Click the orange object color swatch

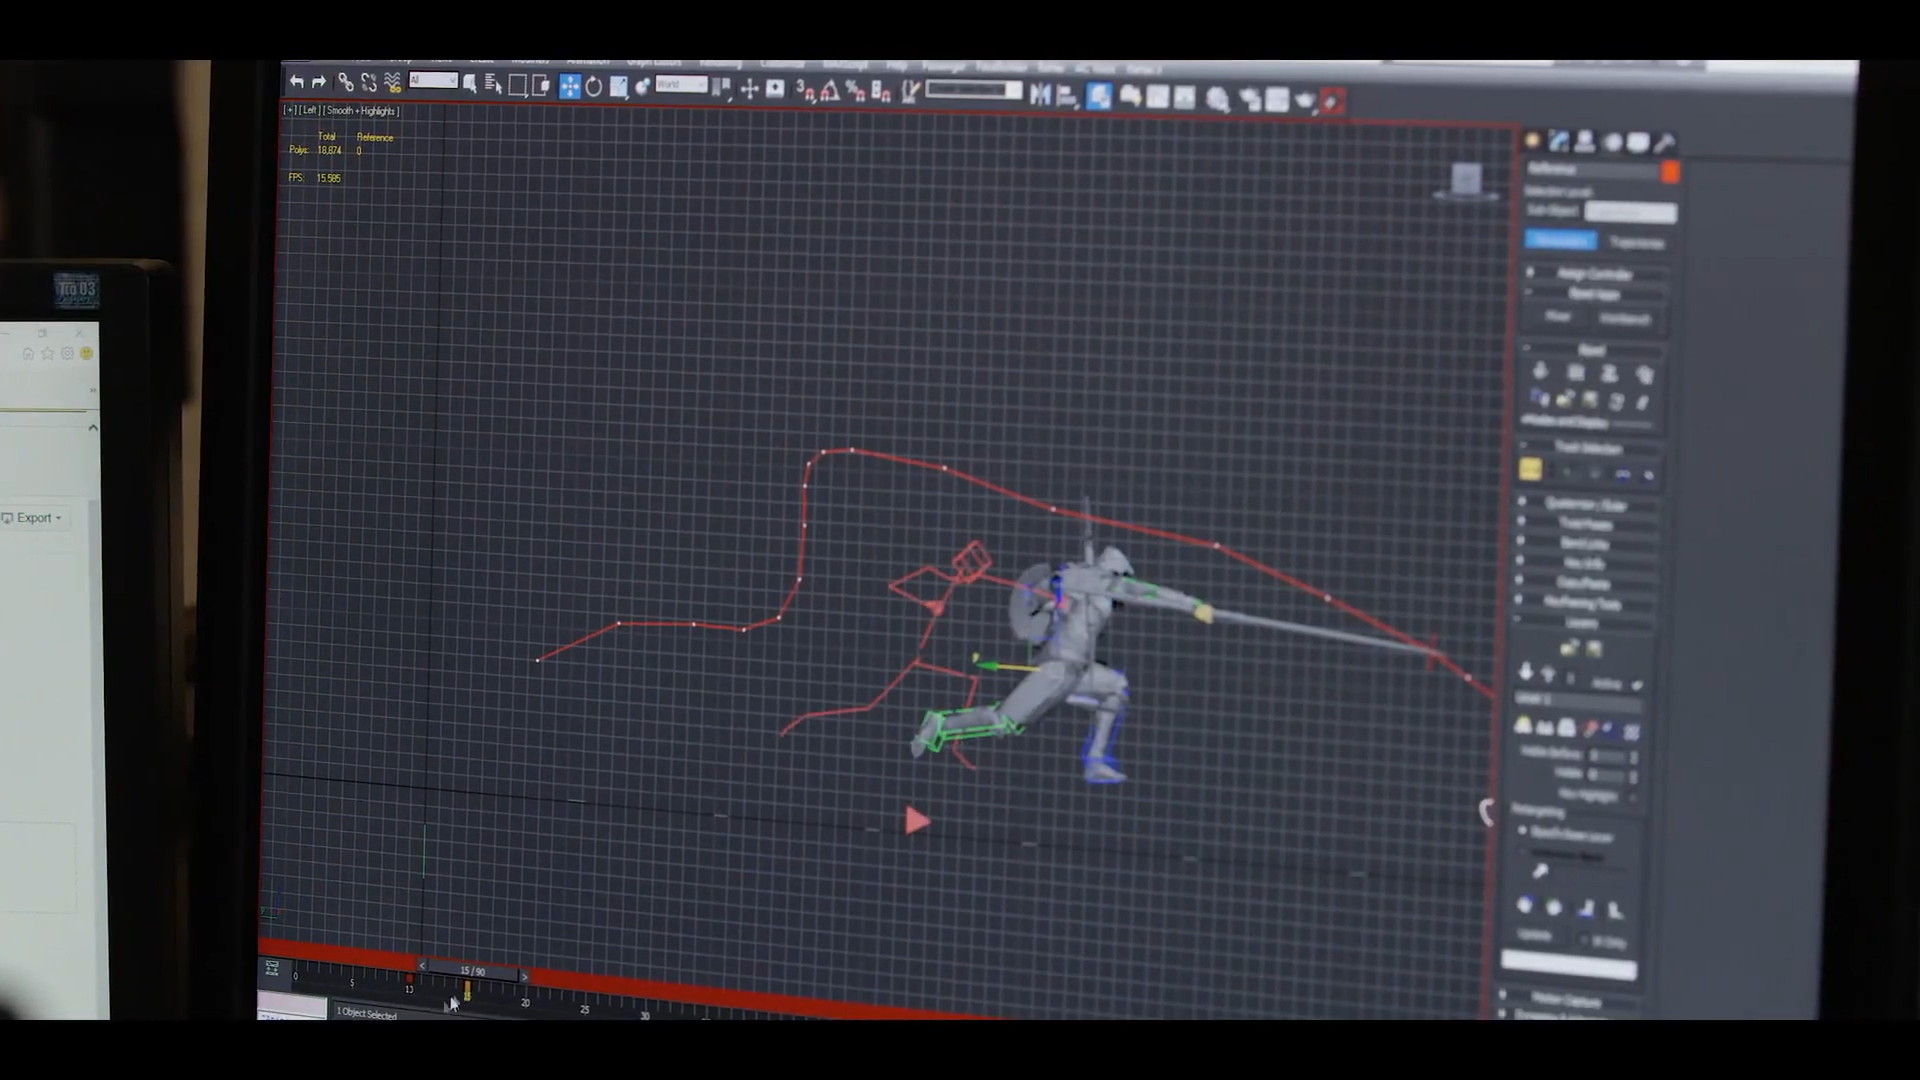(x=1669, y=172)
